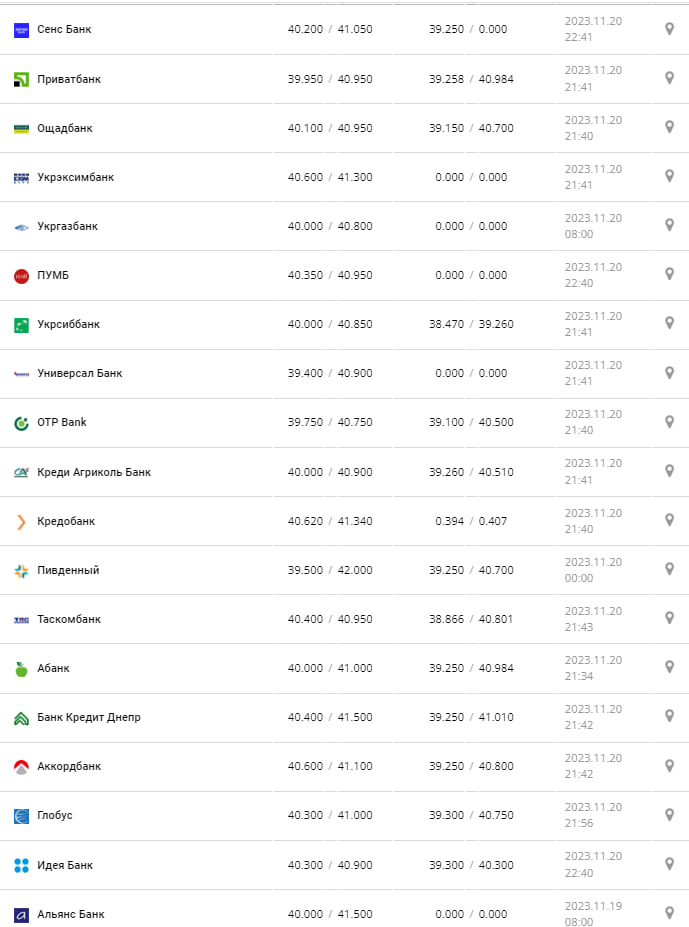Open map pin for Ощадбанк row
Image resolution: width=689 pixels, height=927 pixels.
coord(670,127)
